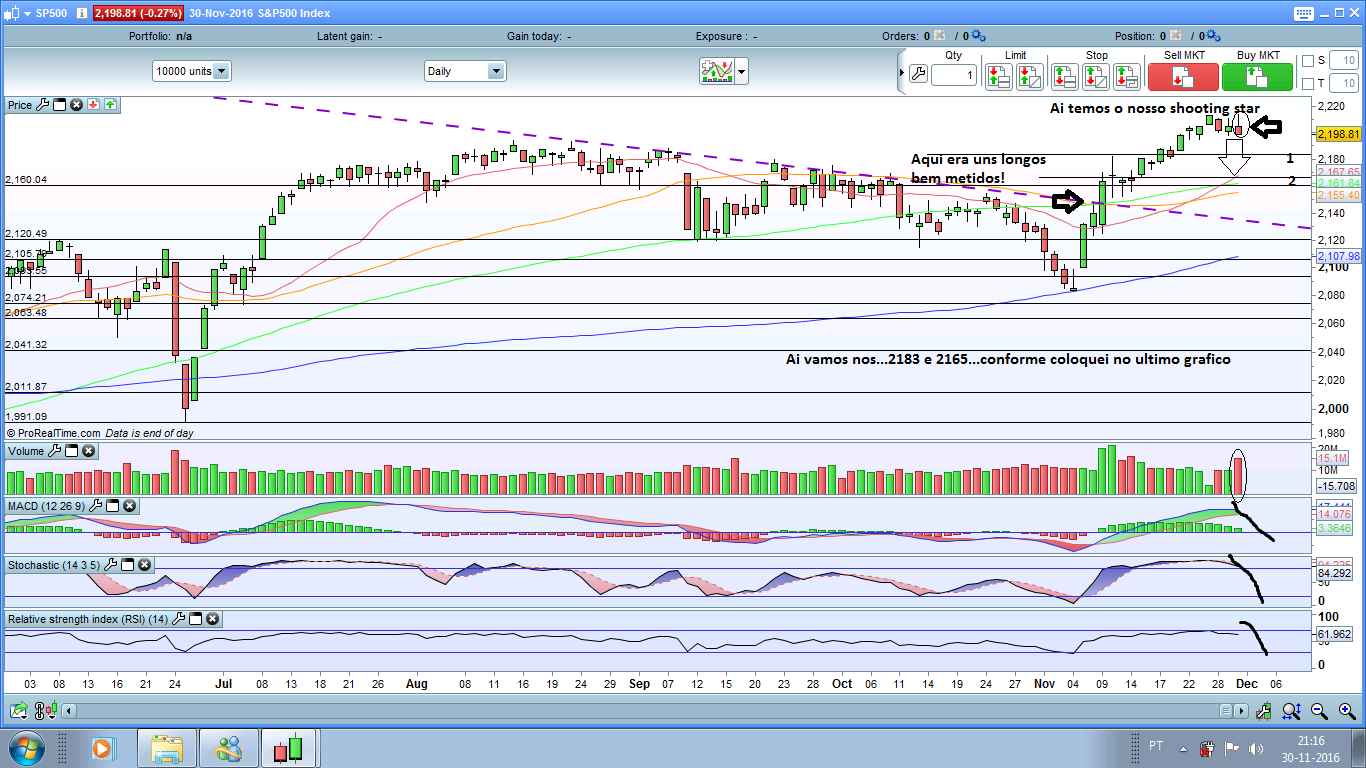Open MACD panel settings wrench
This screenshot has height=768, width=1366.
click(x=96, y=506)
